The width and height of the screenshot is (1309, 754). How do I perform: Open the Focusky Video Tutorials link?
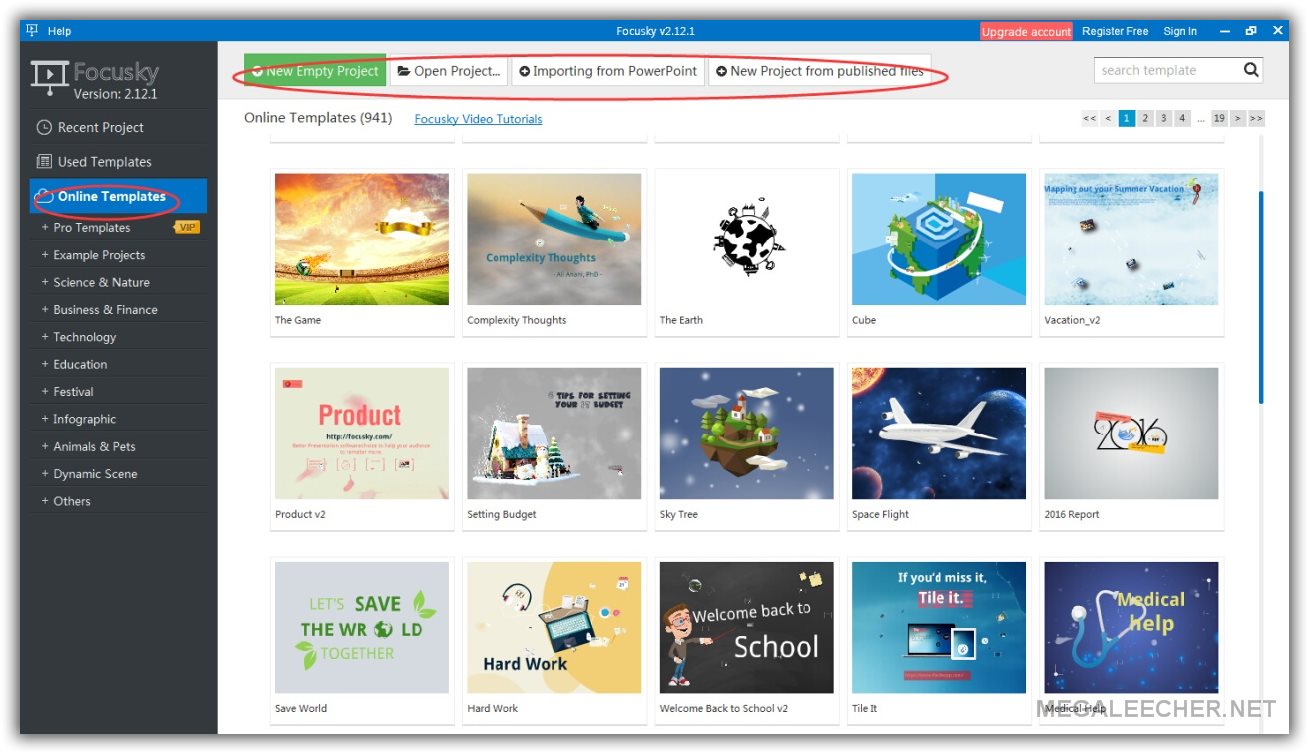pyautogui.click(x=478, y=119)
